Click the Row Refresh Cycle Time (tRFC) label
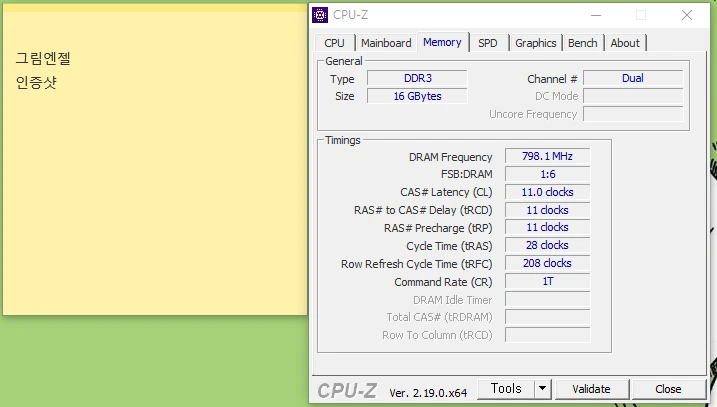Viewport: 717px width, 407px height. (x=417, y=264)
